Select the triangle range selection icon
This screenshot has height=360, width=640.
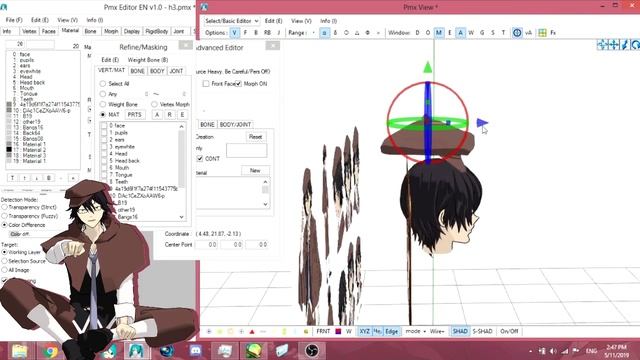point(357,33)
